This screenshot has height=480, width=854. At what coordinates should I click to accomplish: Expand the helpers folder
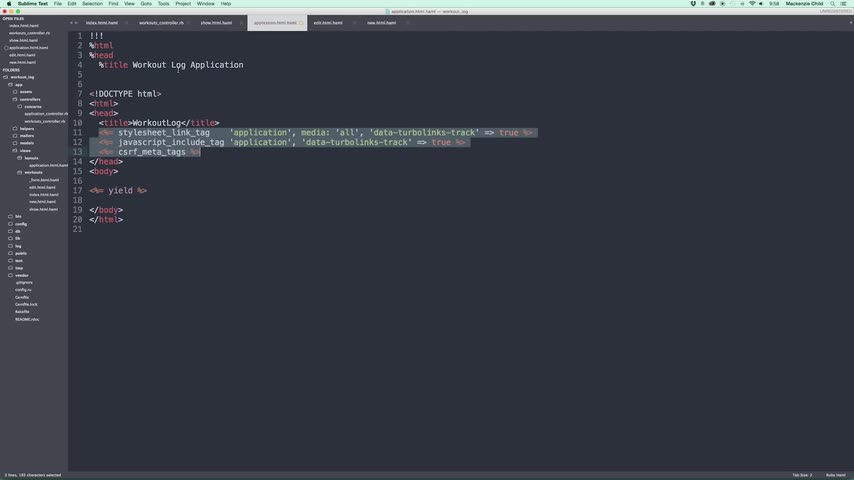coord(27,129)
